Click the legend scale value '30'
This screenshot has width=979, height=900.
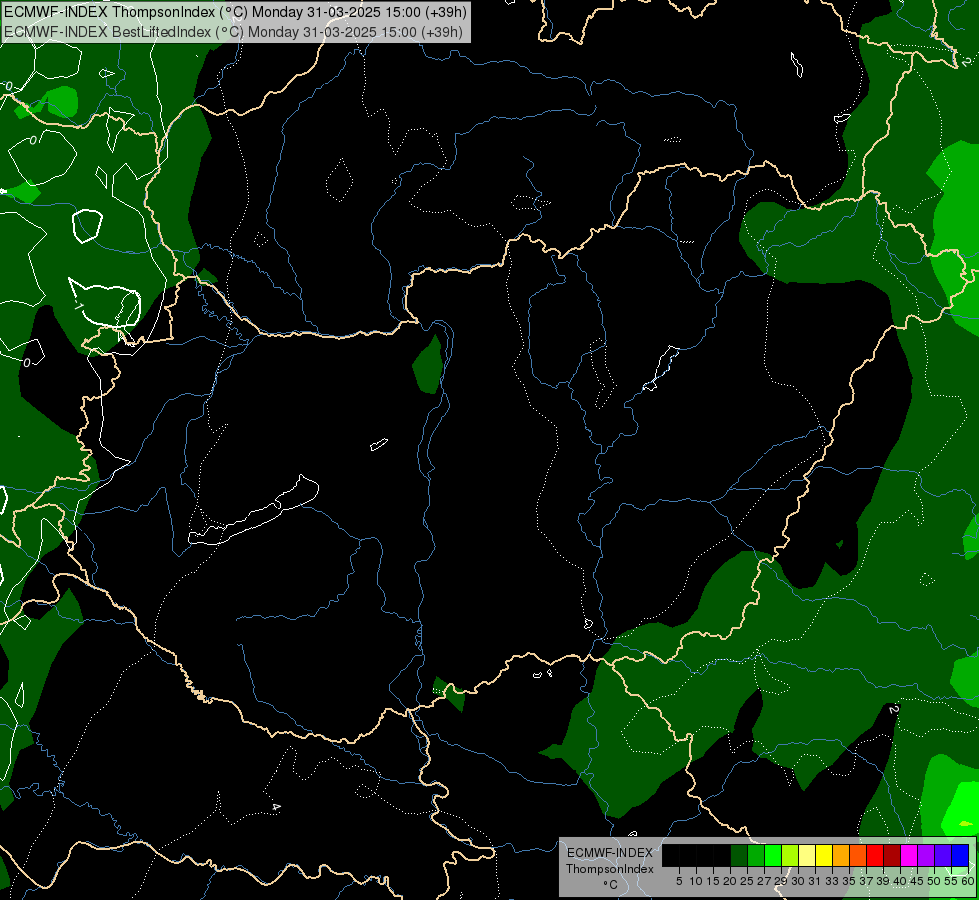[798, 881]
